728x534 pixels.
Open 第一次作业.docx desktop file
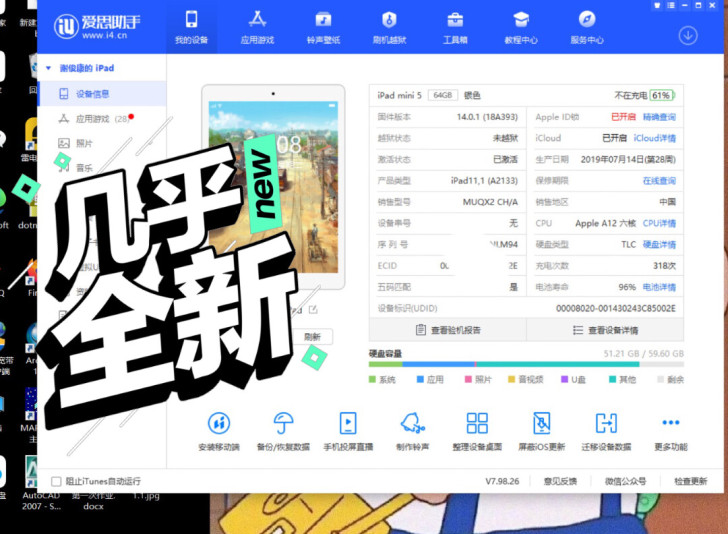pos(93,501)
